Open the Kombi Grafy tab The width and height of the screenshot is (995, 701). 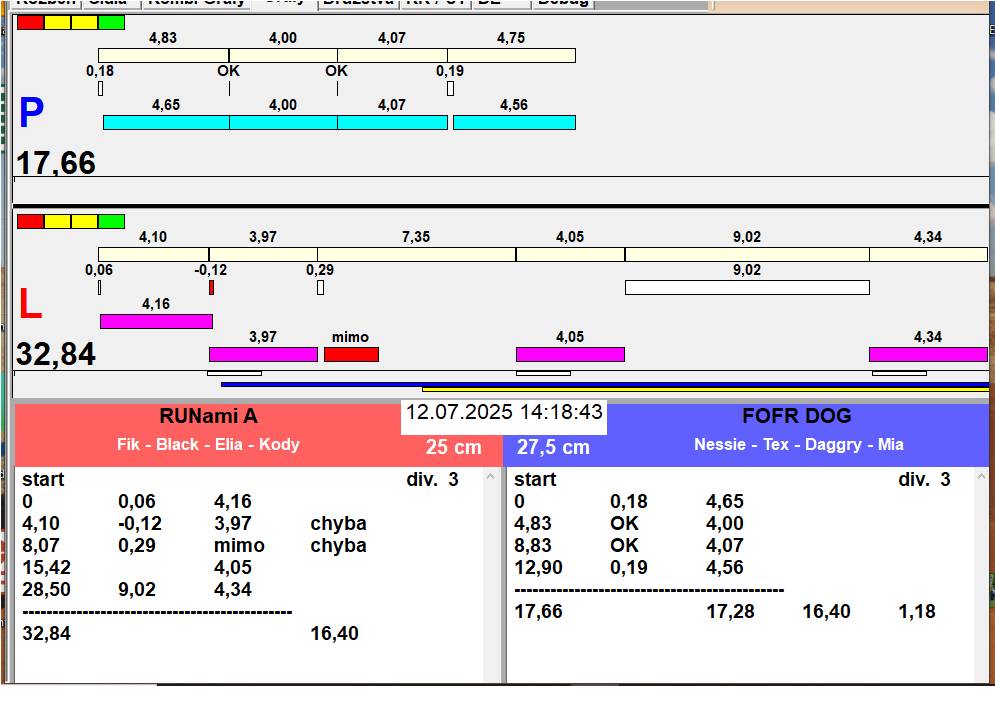pos(196,3)
